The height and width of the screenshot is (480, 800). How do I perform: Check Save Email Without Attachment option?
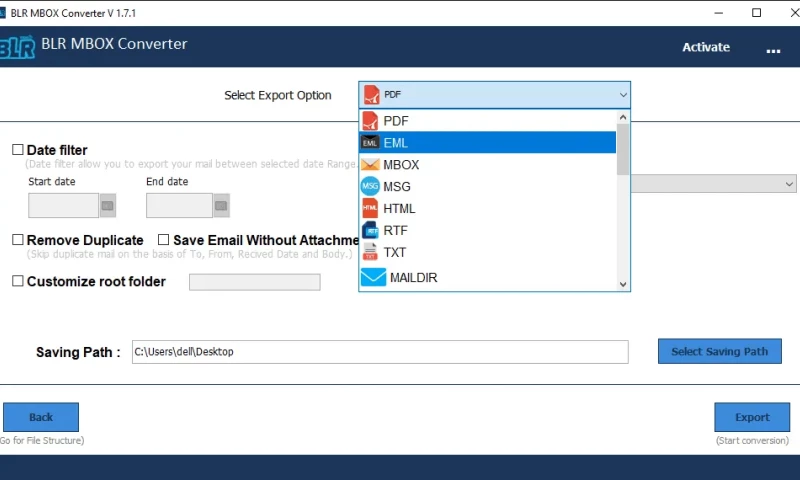[163, 240]
